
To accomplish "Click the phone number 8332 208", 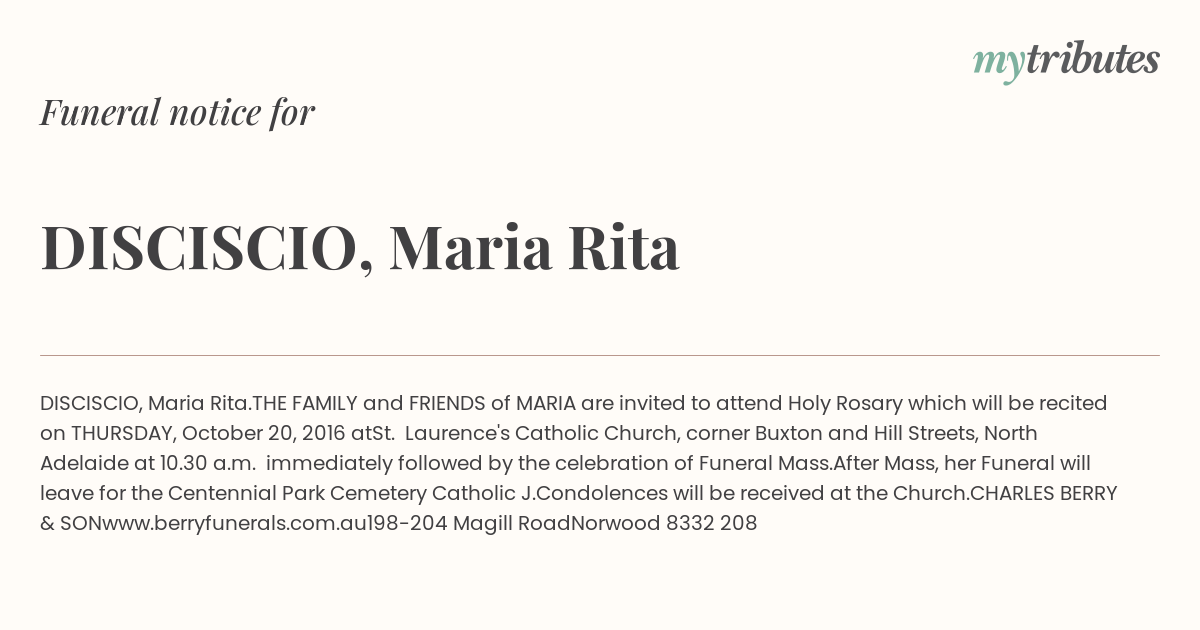I will click(711, 523).
